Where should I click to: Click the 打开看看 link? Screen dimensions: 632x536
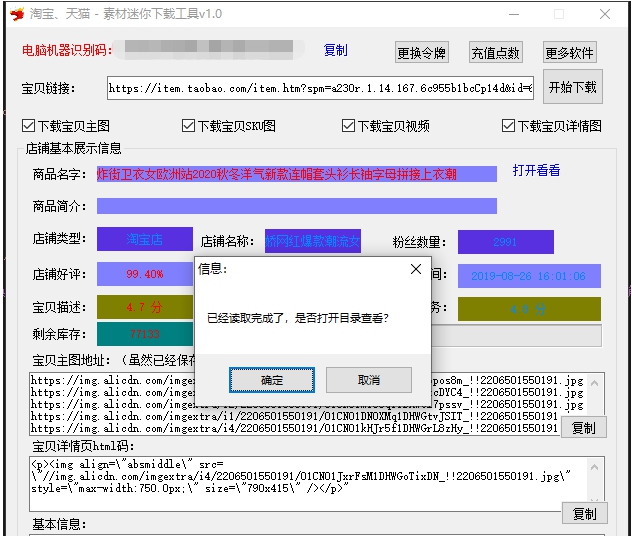pyautogui.click(x=536, y=171)
